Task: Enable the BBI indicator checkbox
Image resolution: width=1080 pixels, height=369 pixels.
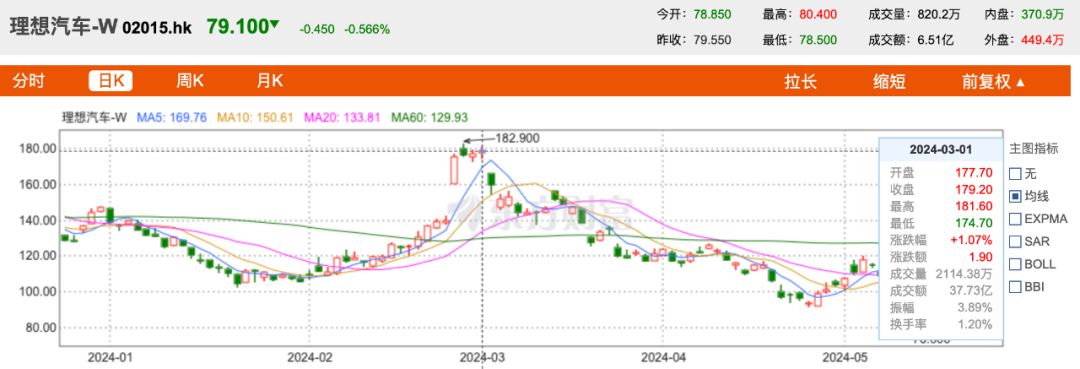Action: click(x=1015, y=286)
